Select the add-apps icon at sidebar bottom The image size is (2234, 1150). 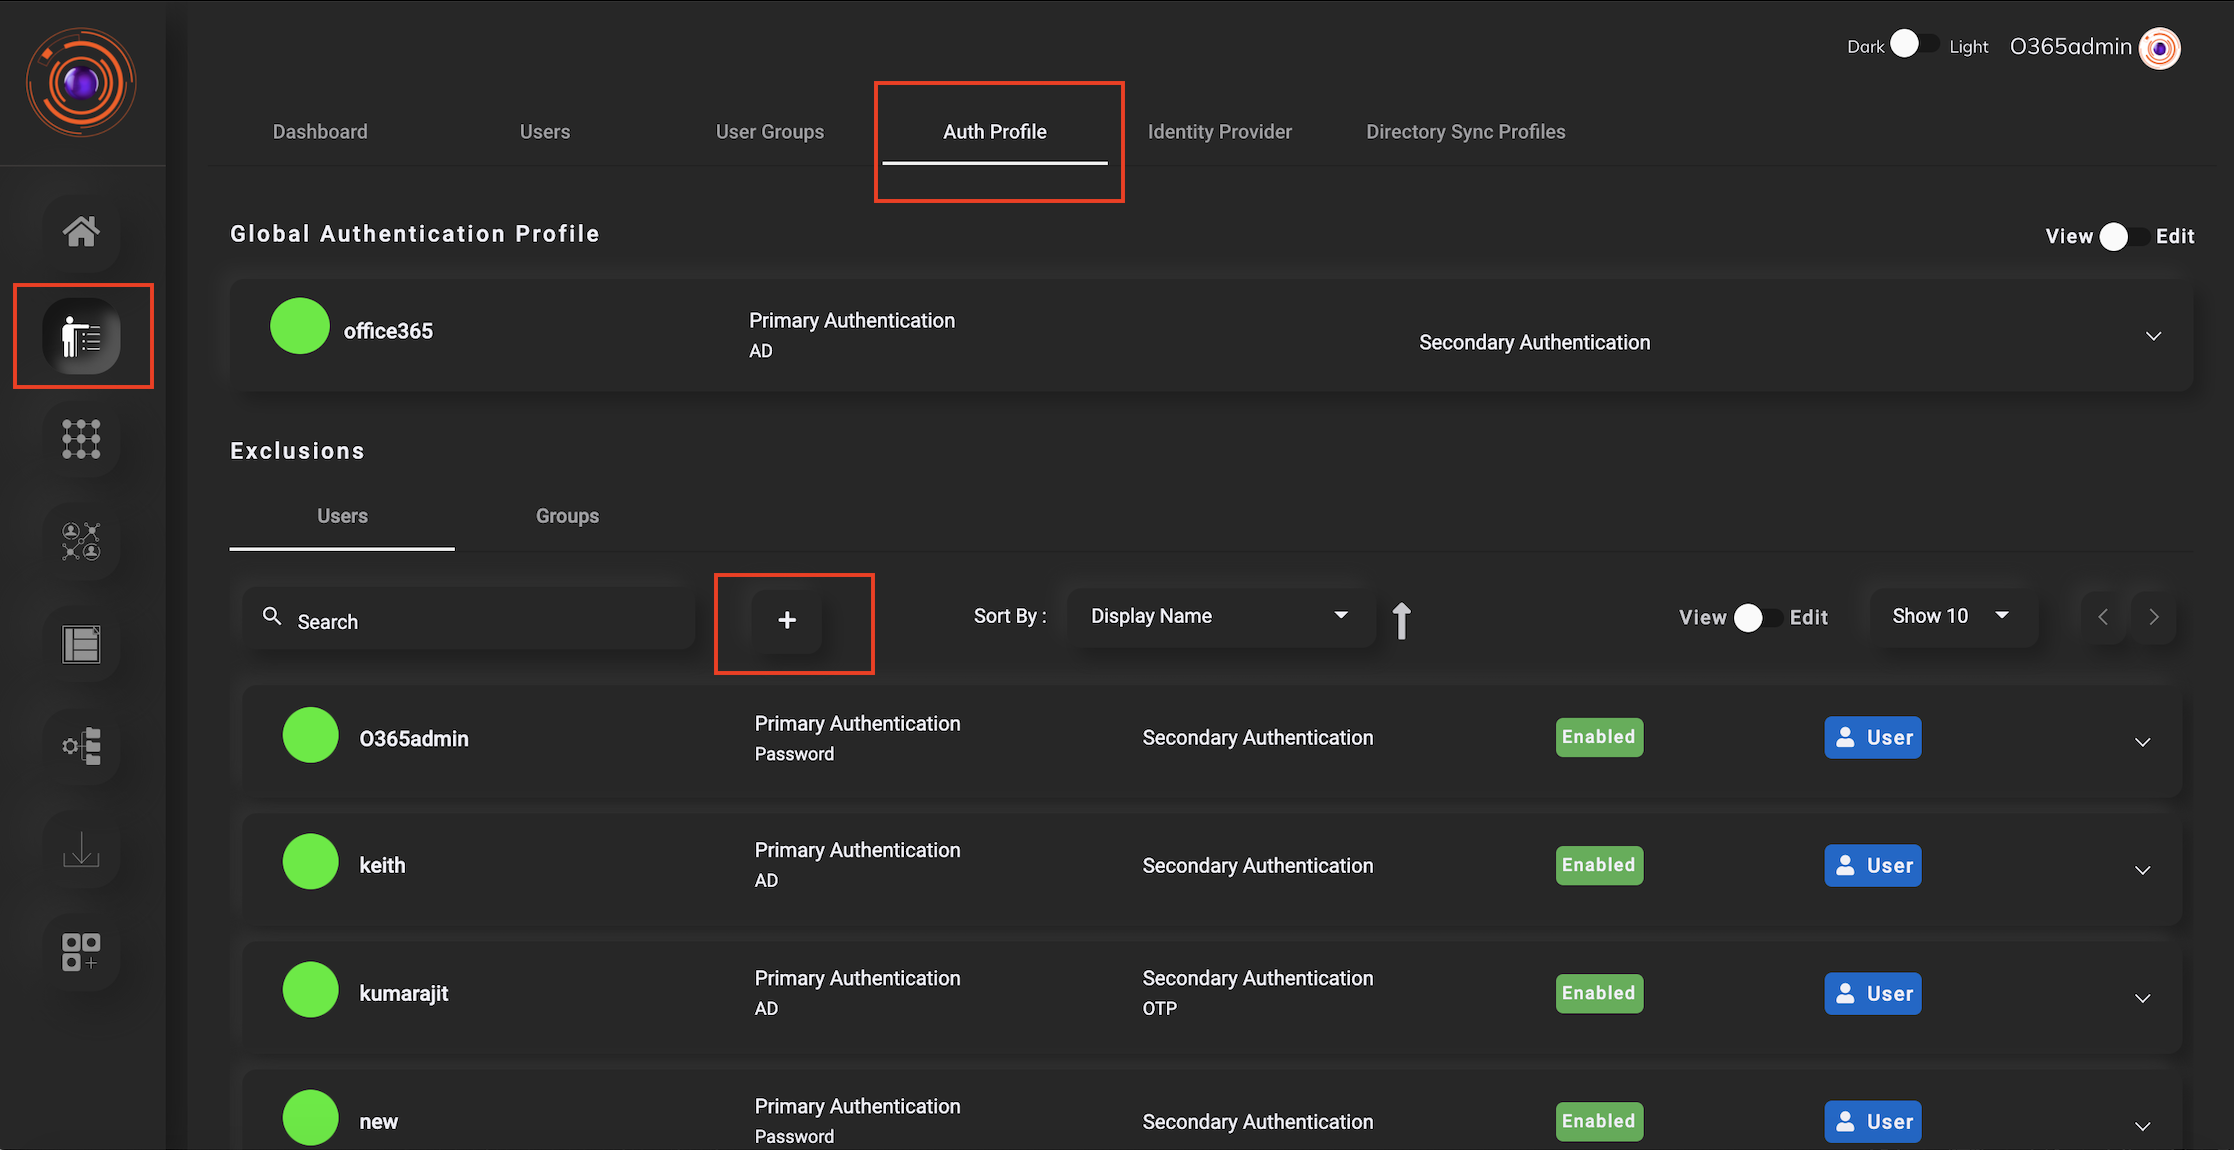81,953
